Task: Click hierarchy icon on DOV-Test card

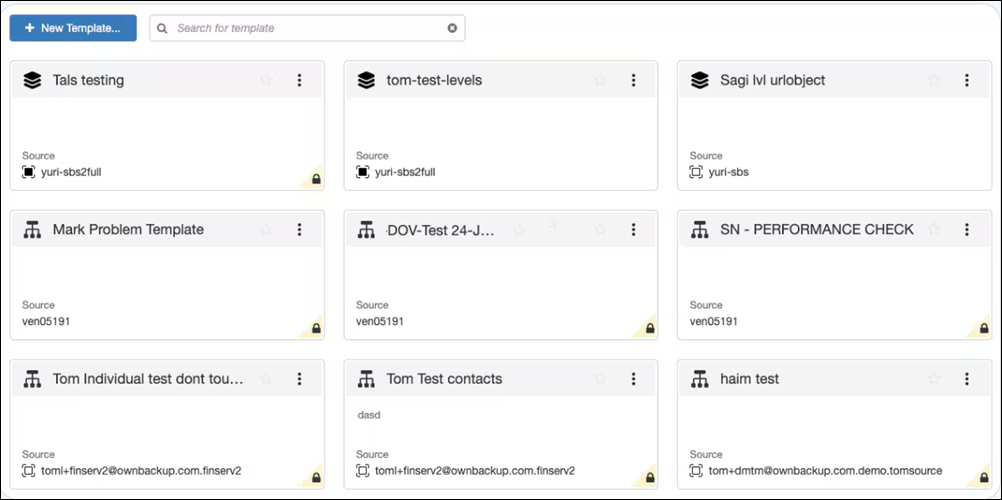Action: click(366, 230)
